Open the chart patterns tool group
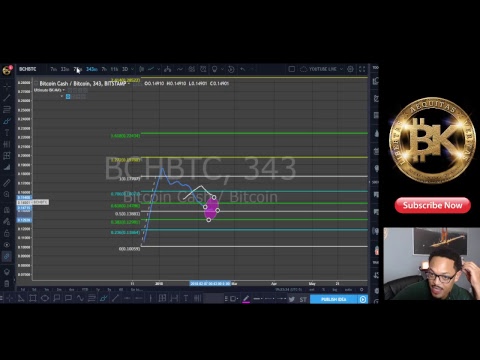 (7, 144)
